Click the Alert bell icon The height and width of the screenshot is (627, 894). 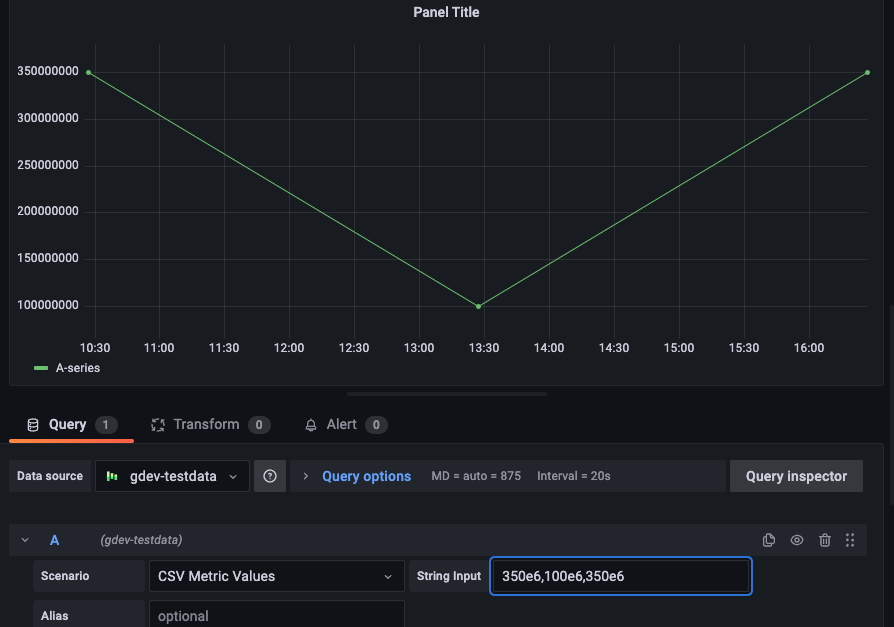pos(311,424)
